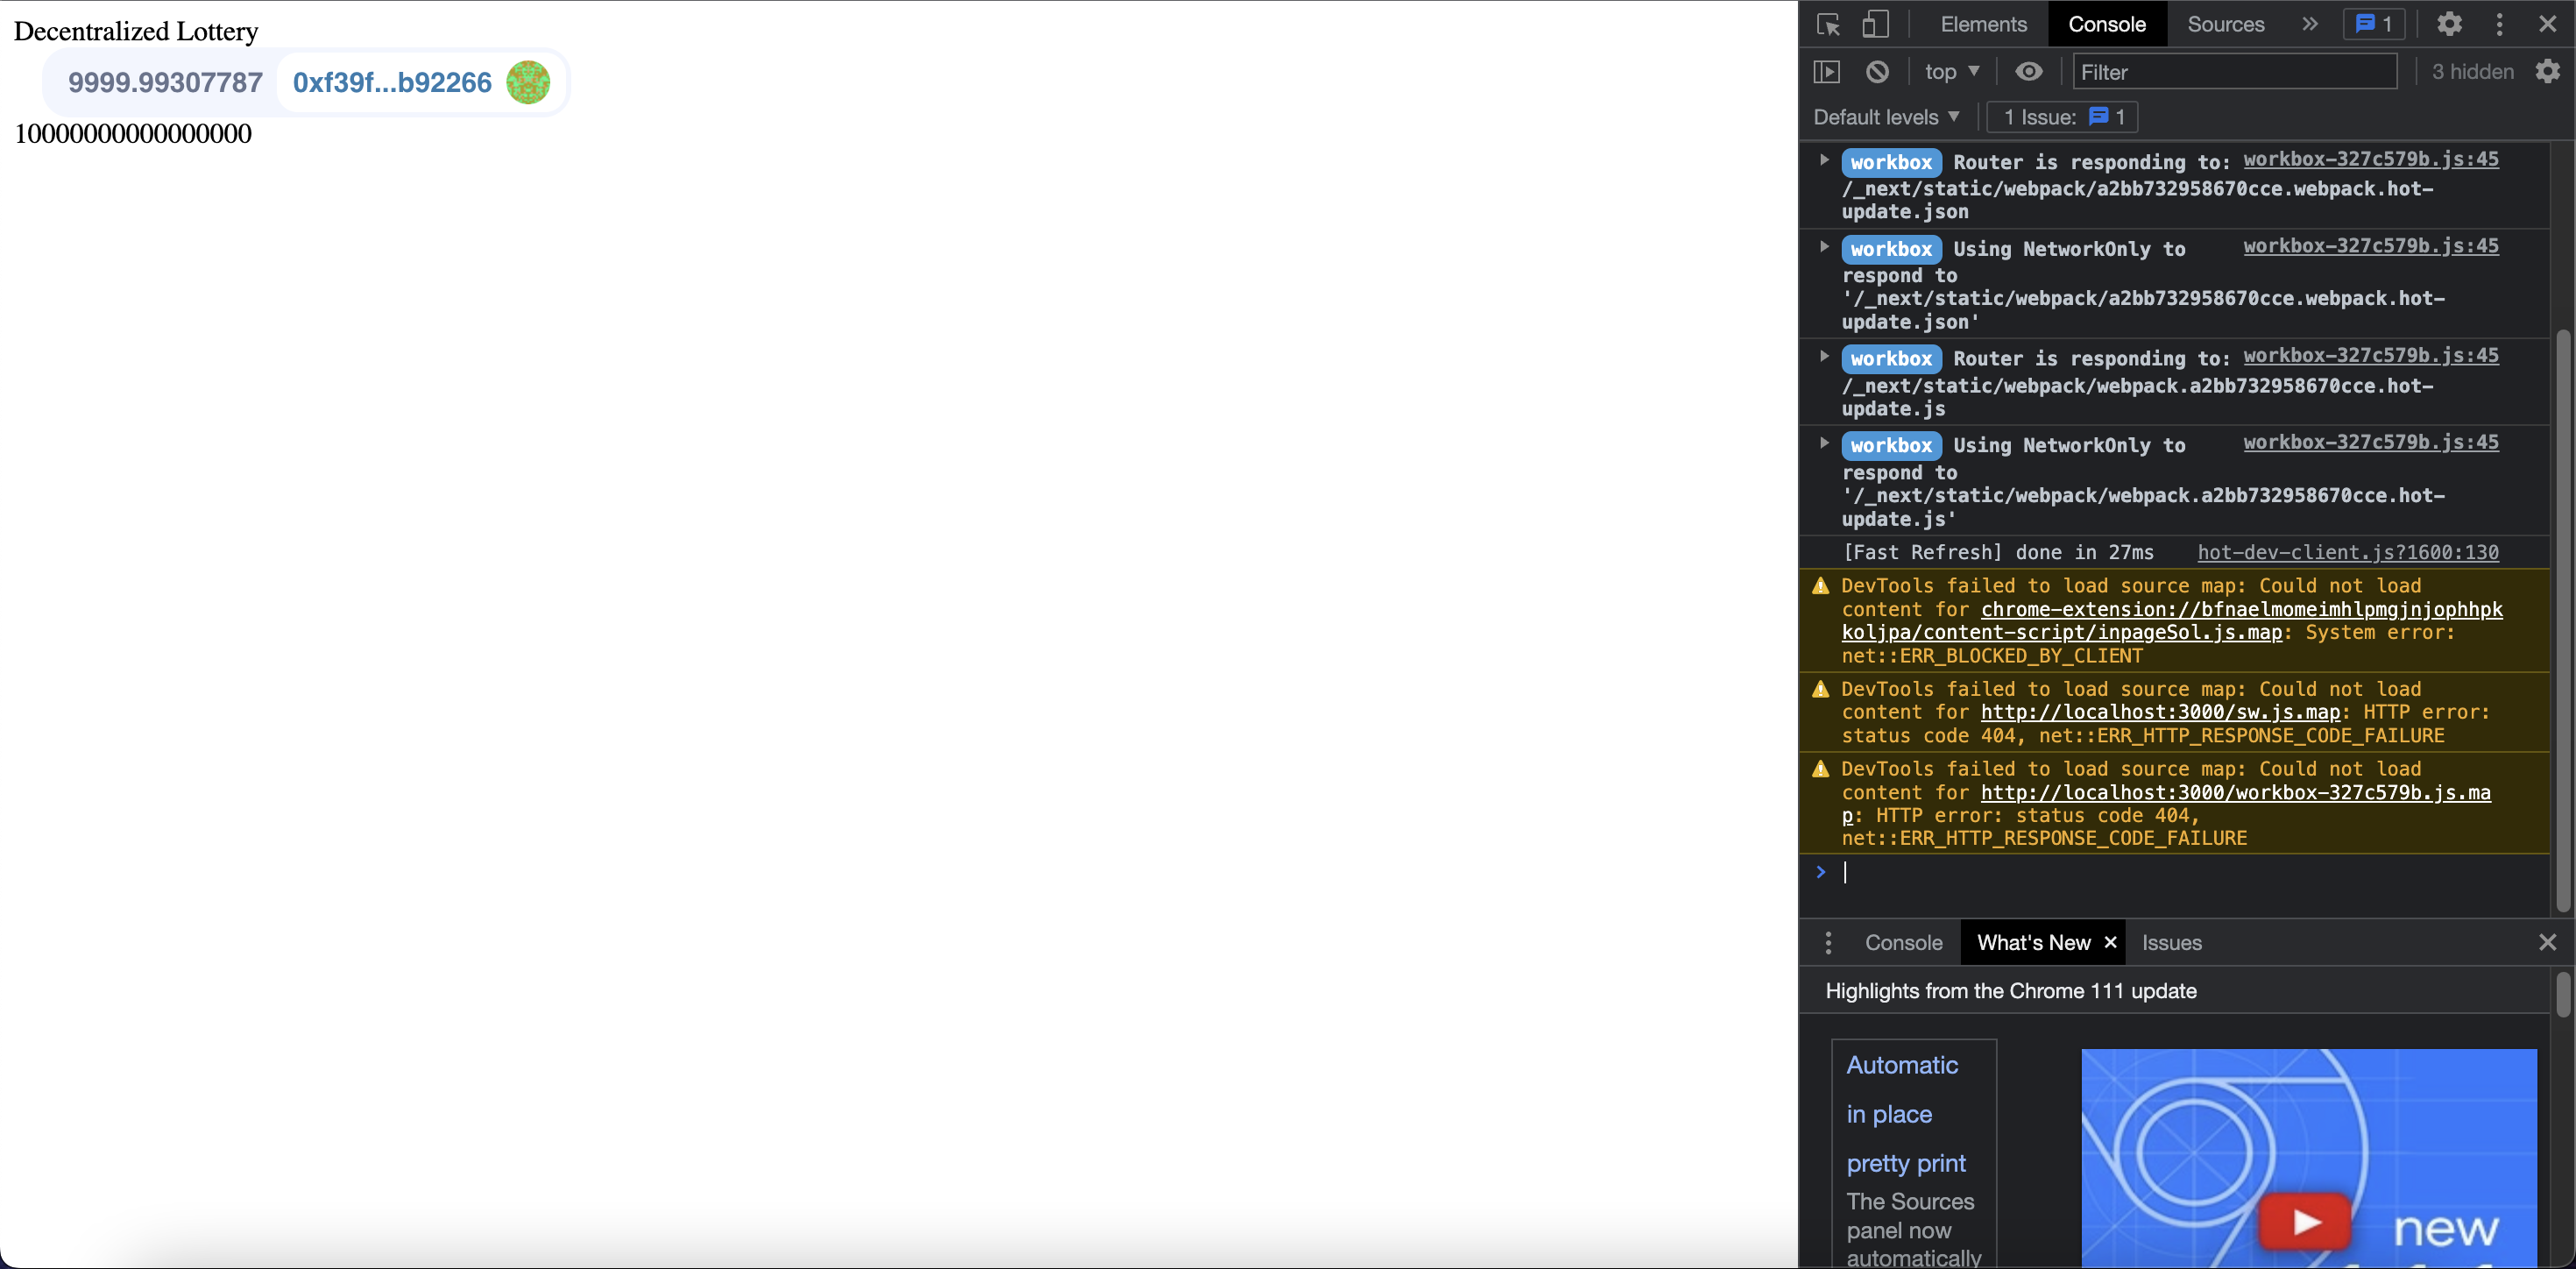Toggle the device toolbar icon

click(1875, 24)
